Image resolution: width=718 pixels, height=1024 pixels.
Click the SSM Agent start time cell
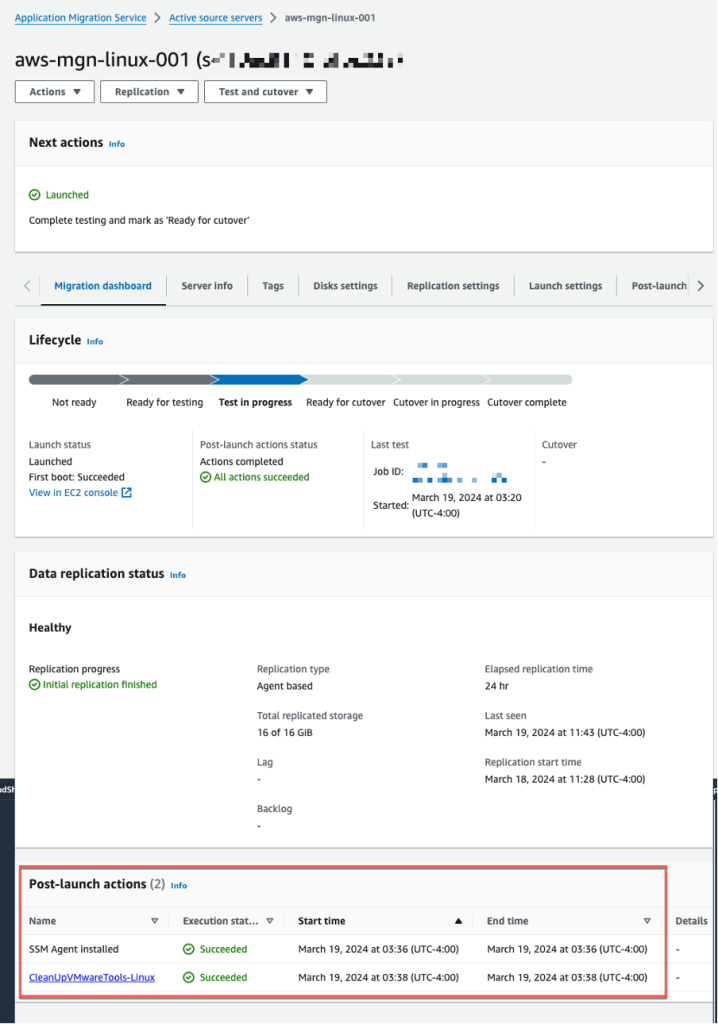tap(378, 949)
